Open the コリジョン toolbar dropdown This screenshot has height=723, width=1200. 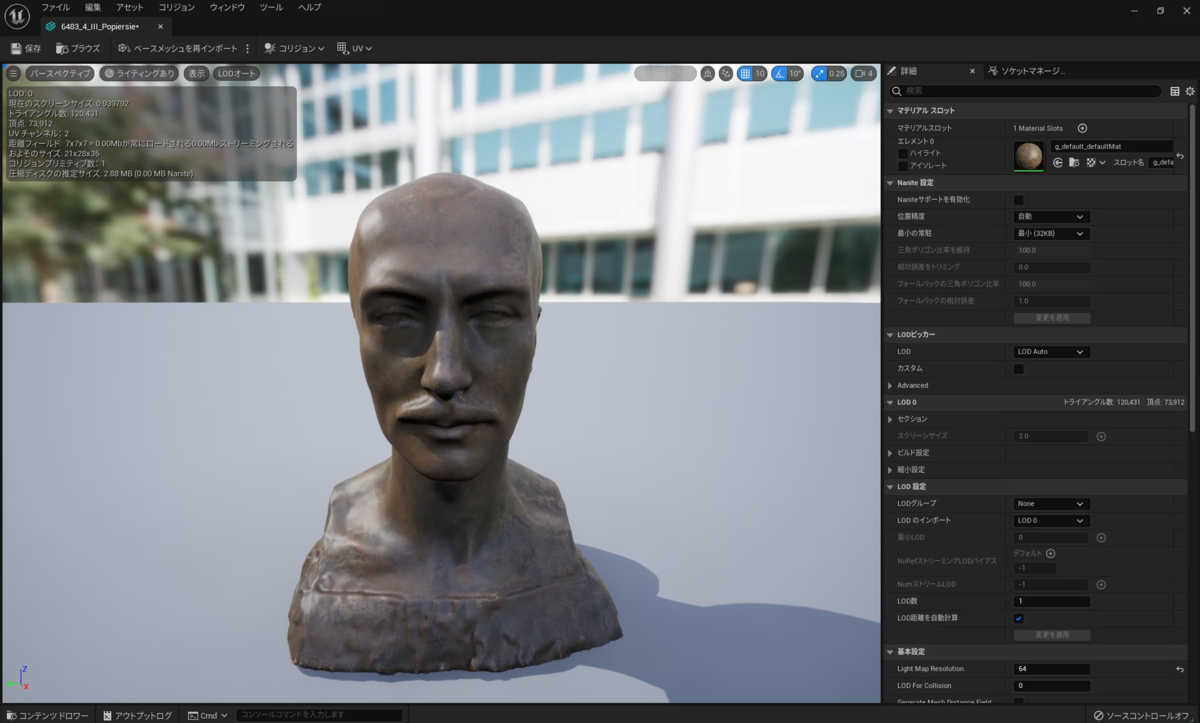pos(294,48)
